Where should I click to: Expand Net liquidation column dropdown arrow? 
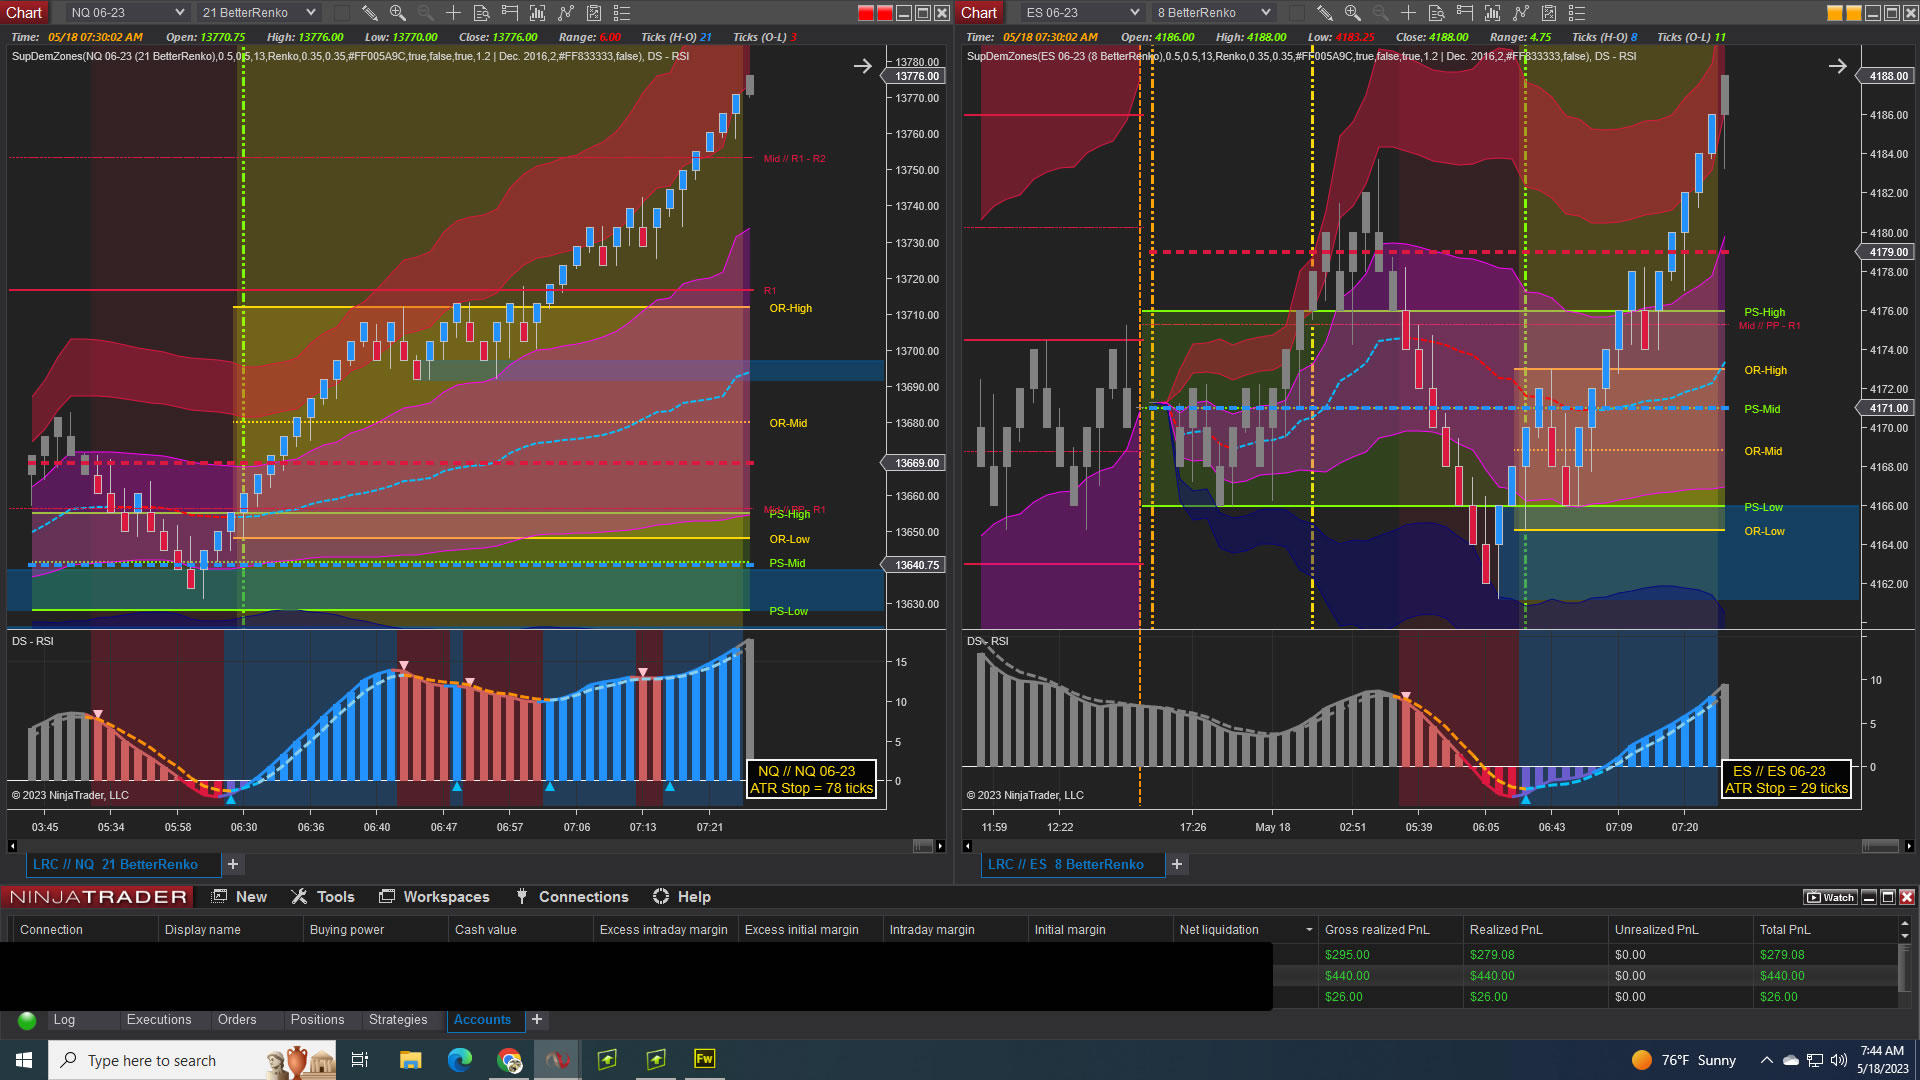[x=1309, y=930]
